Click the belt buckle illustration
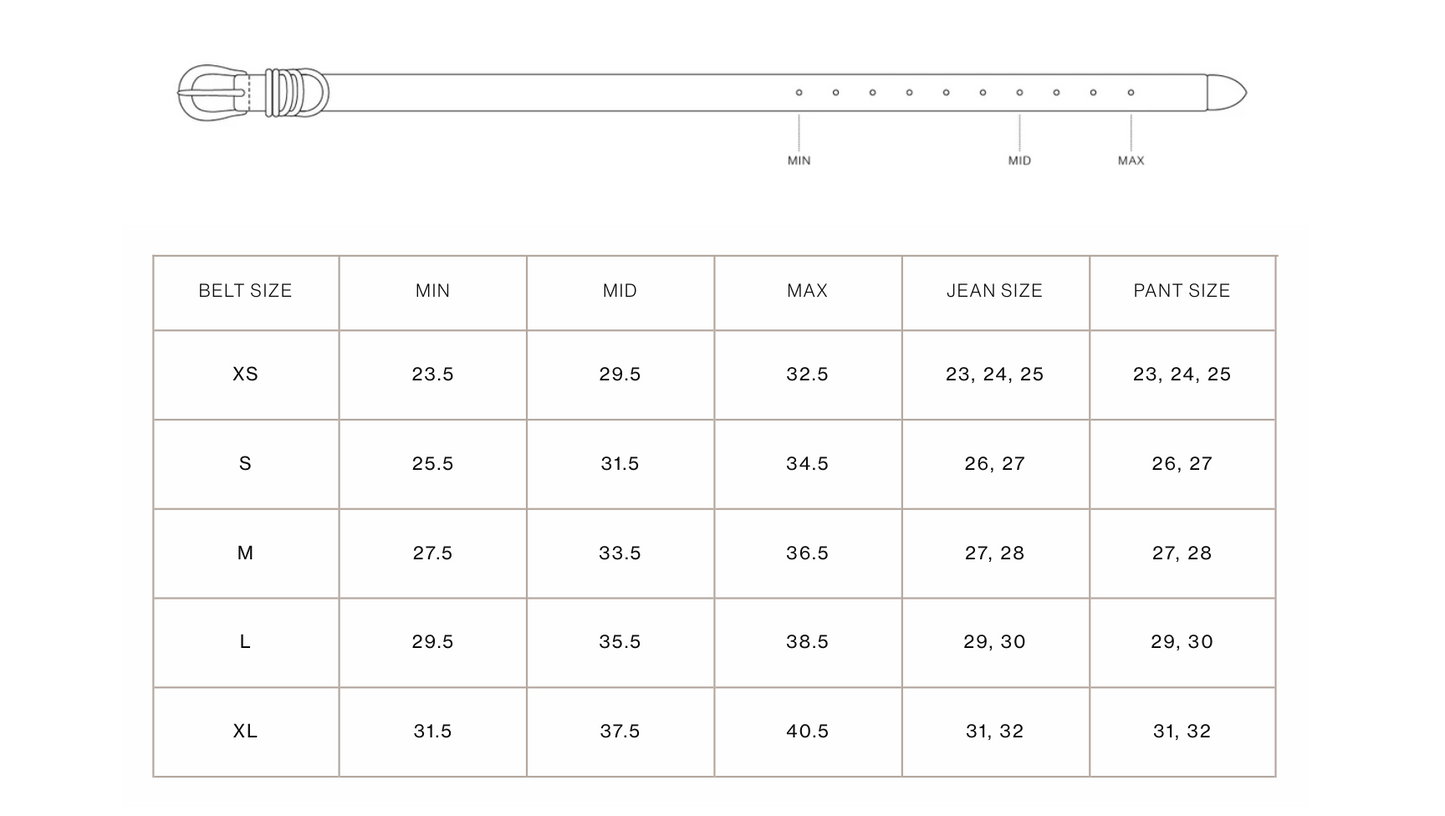This screenshot has height=816, width=1445. (212, 92)
